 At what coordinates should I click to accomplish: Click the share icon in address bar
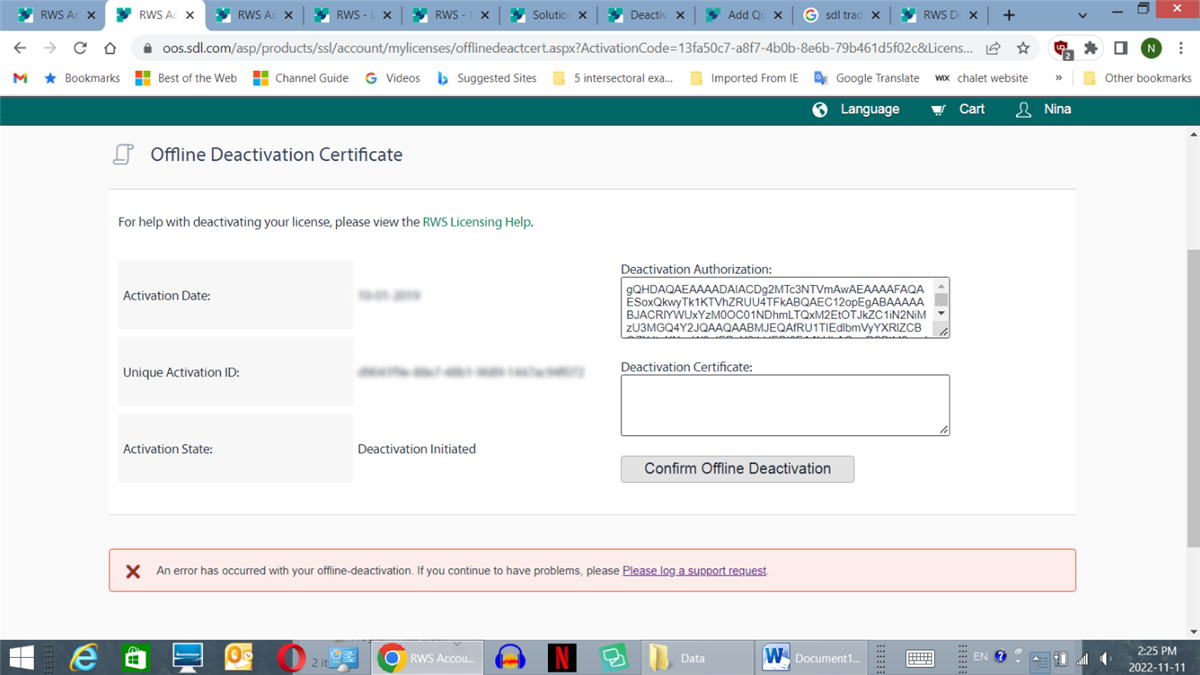pyautogui.click(x=992, y=47)
